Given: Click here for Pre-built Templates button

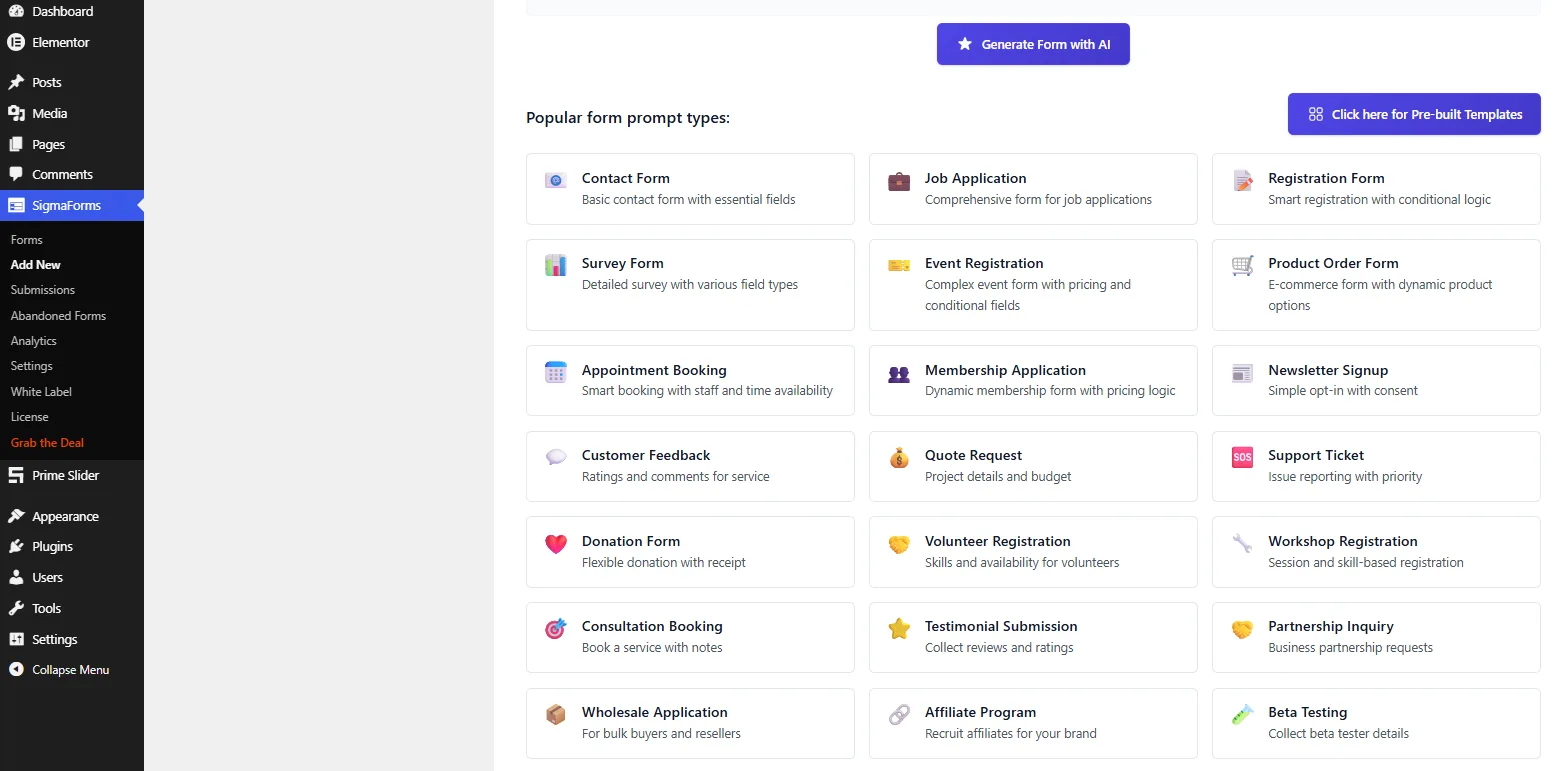Looking at the screenshot, I should click(1414, 114).
